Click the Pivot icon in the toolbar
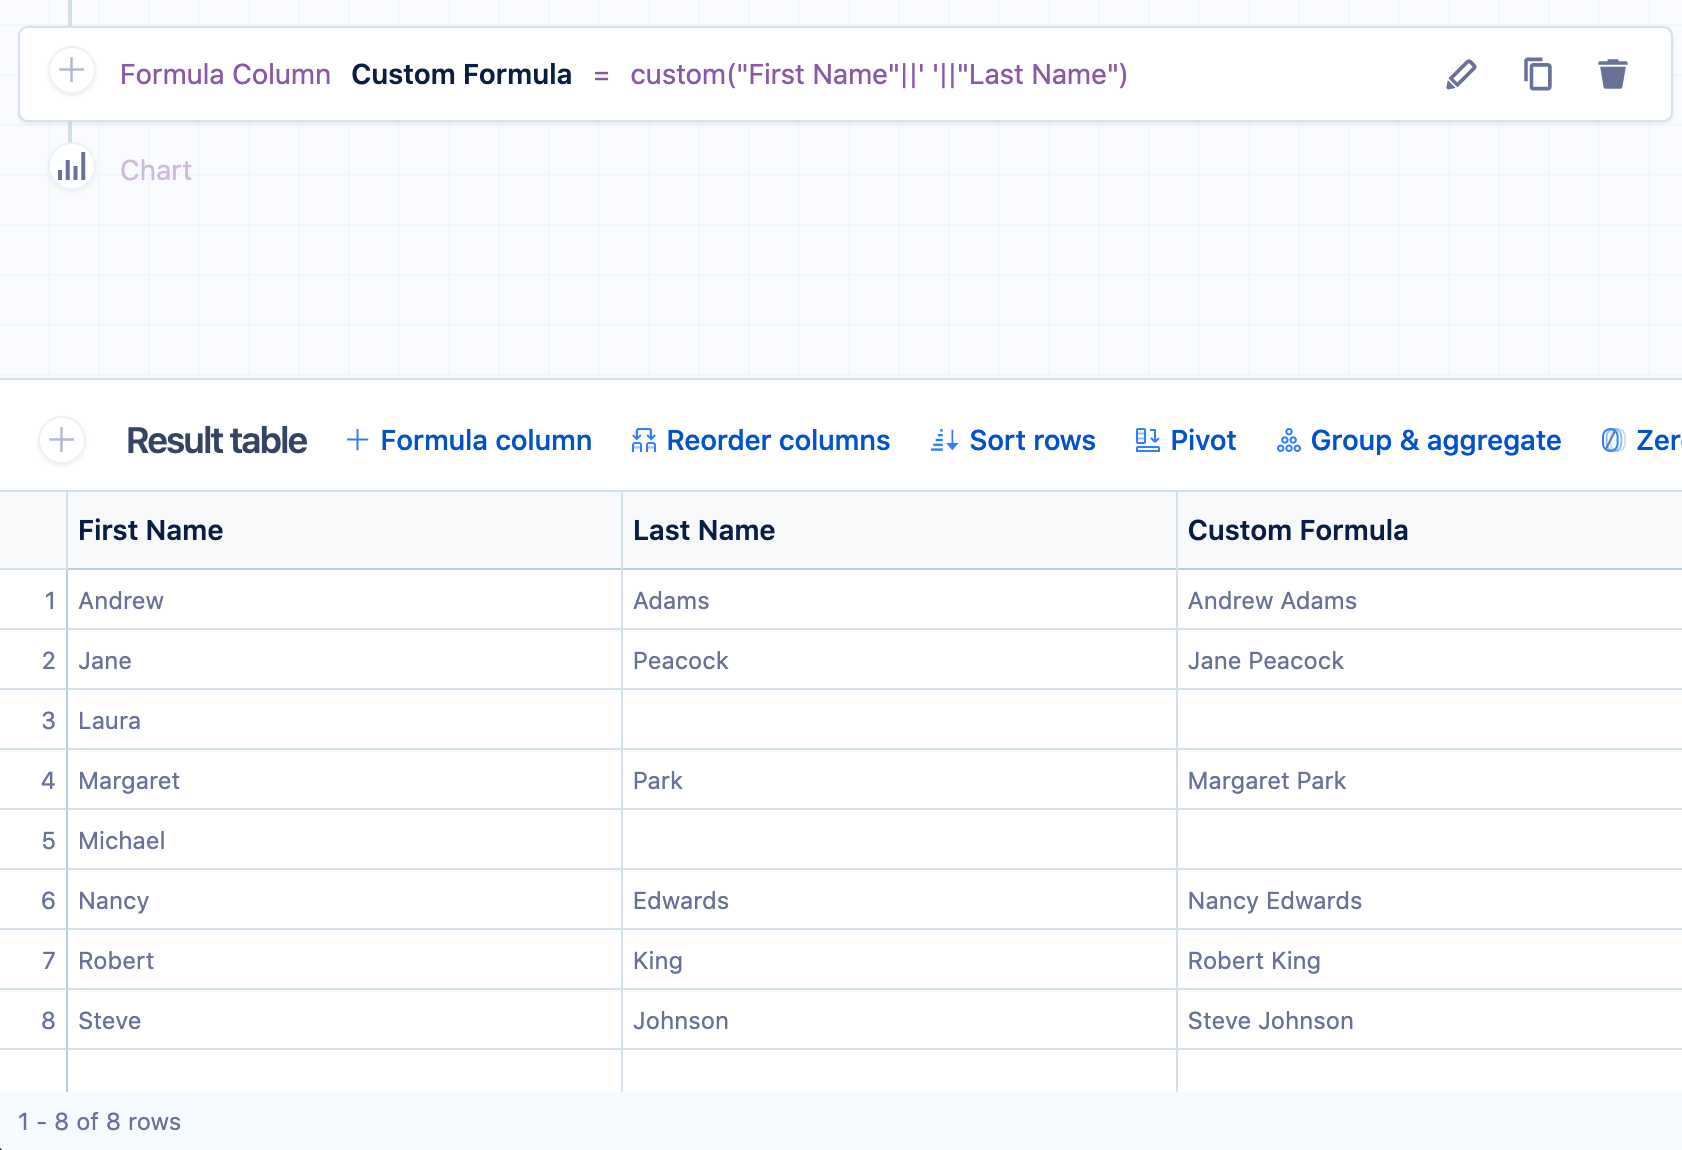 [x=1147, y=440]
